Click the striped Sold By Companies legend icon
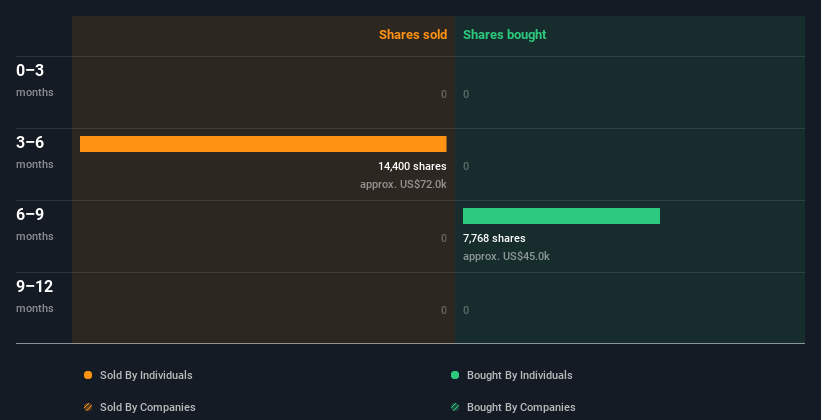 click(88, 407)
